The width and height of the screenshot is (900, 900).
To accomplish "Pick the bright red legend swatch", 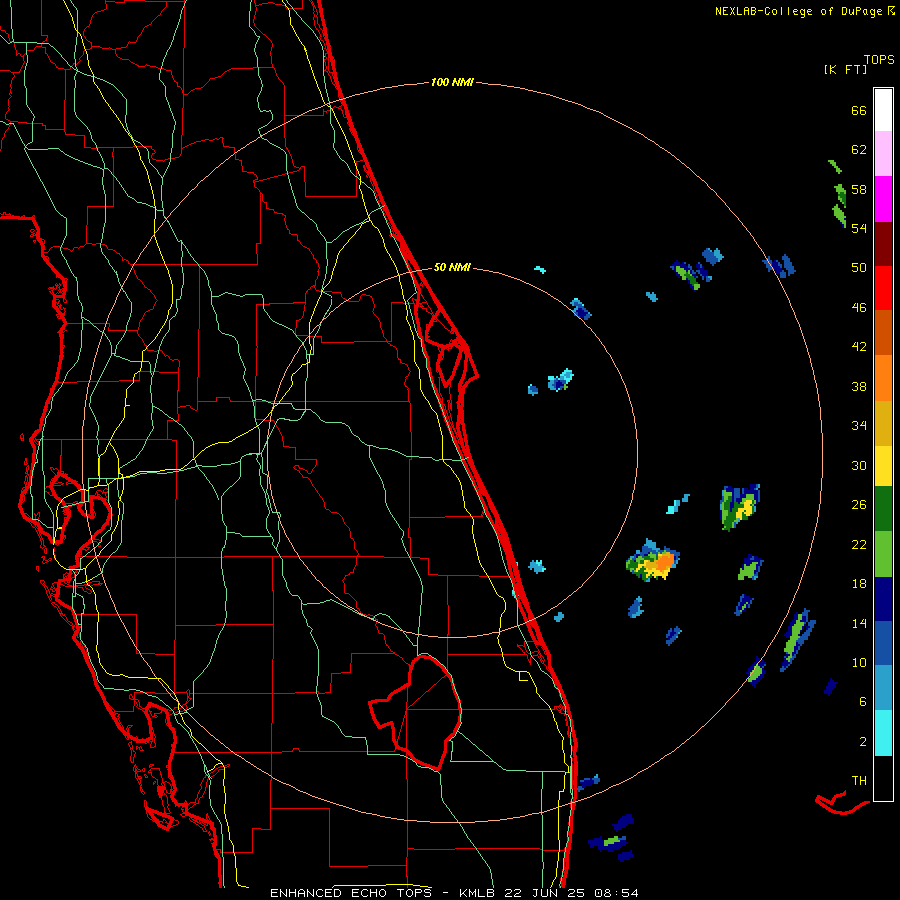I will coord(883,288).
